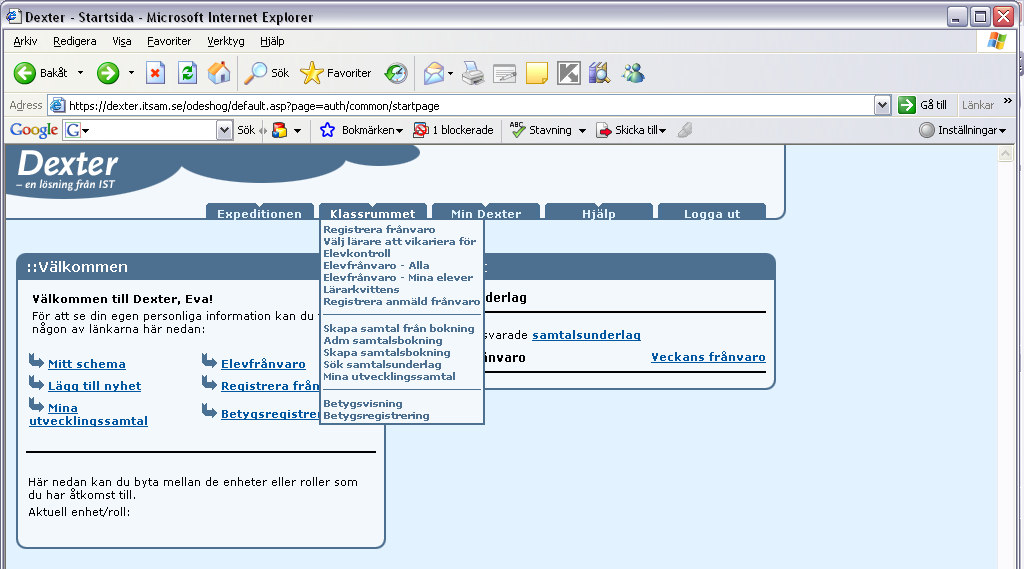Expand Länkar toolbar chevron

(1008, 101)
